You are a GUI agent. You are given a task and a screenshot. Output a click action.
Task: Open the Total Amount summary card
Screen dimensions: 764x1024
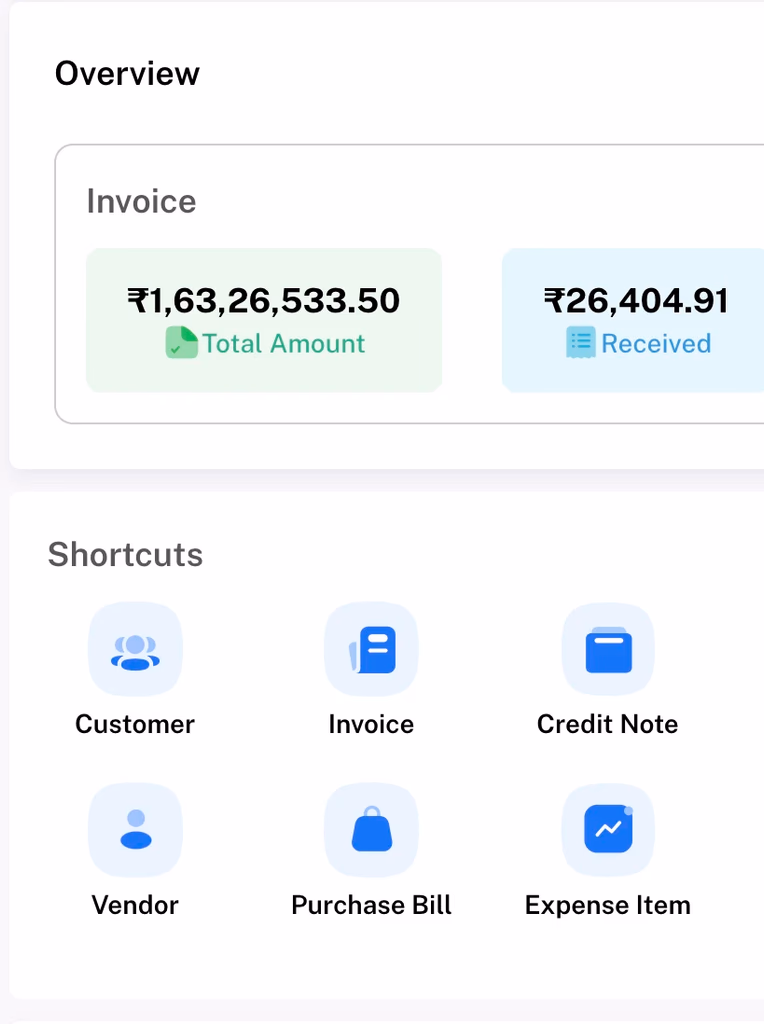[x=263, y=320]
